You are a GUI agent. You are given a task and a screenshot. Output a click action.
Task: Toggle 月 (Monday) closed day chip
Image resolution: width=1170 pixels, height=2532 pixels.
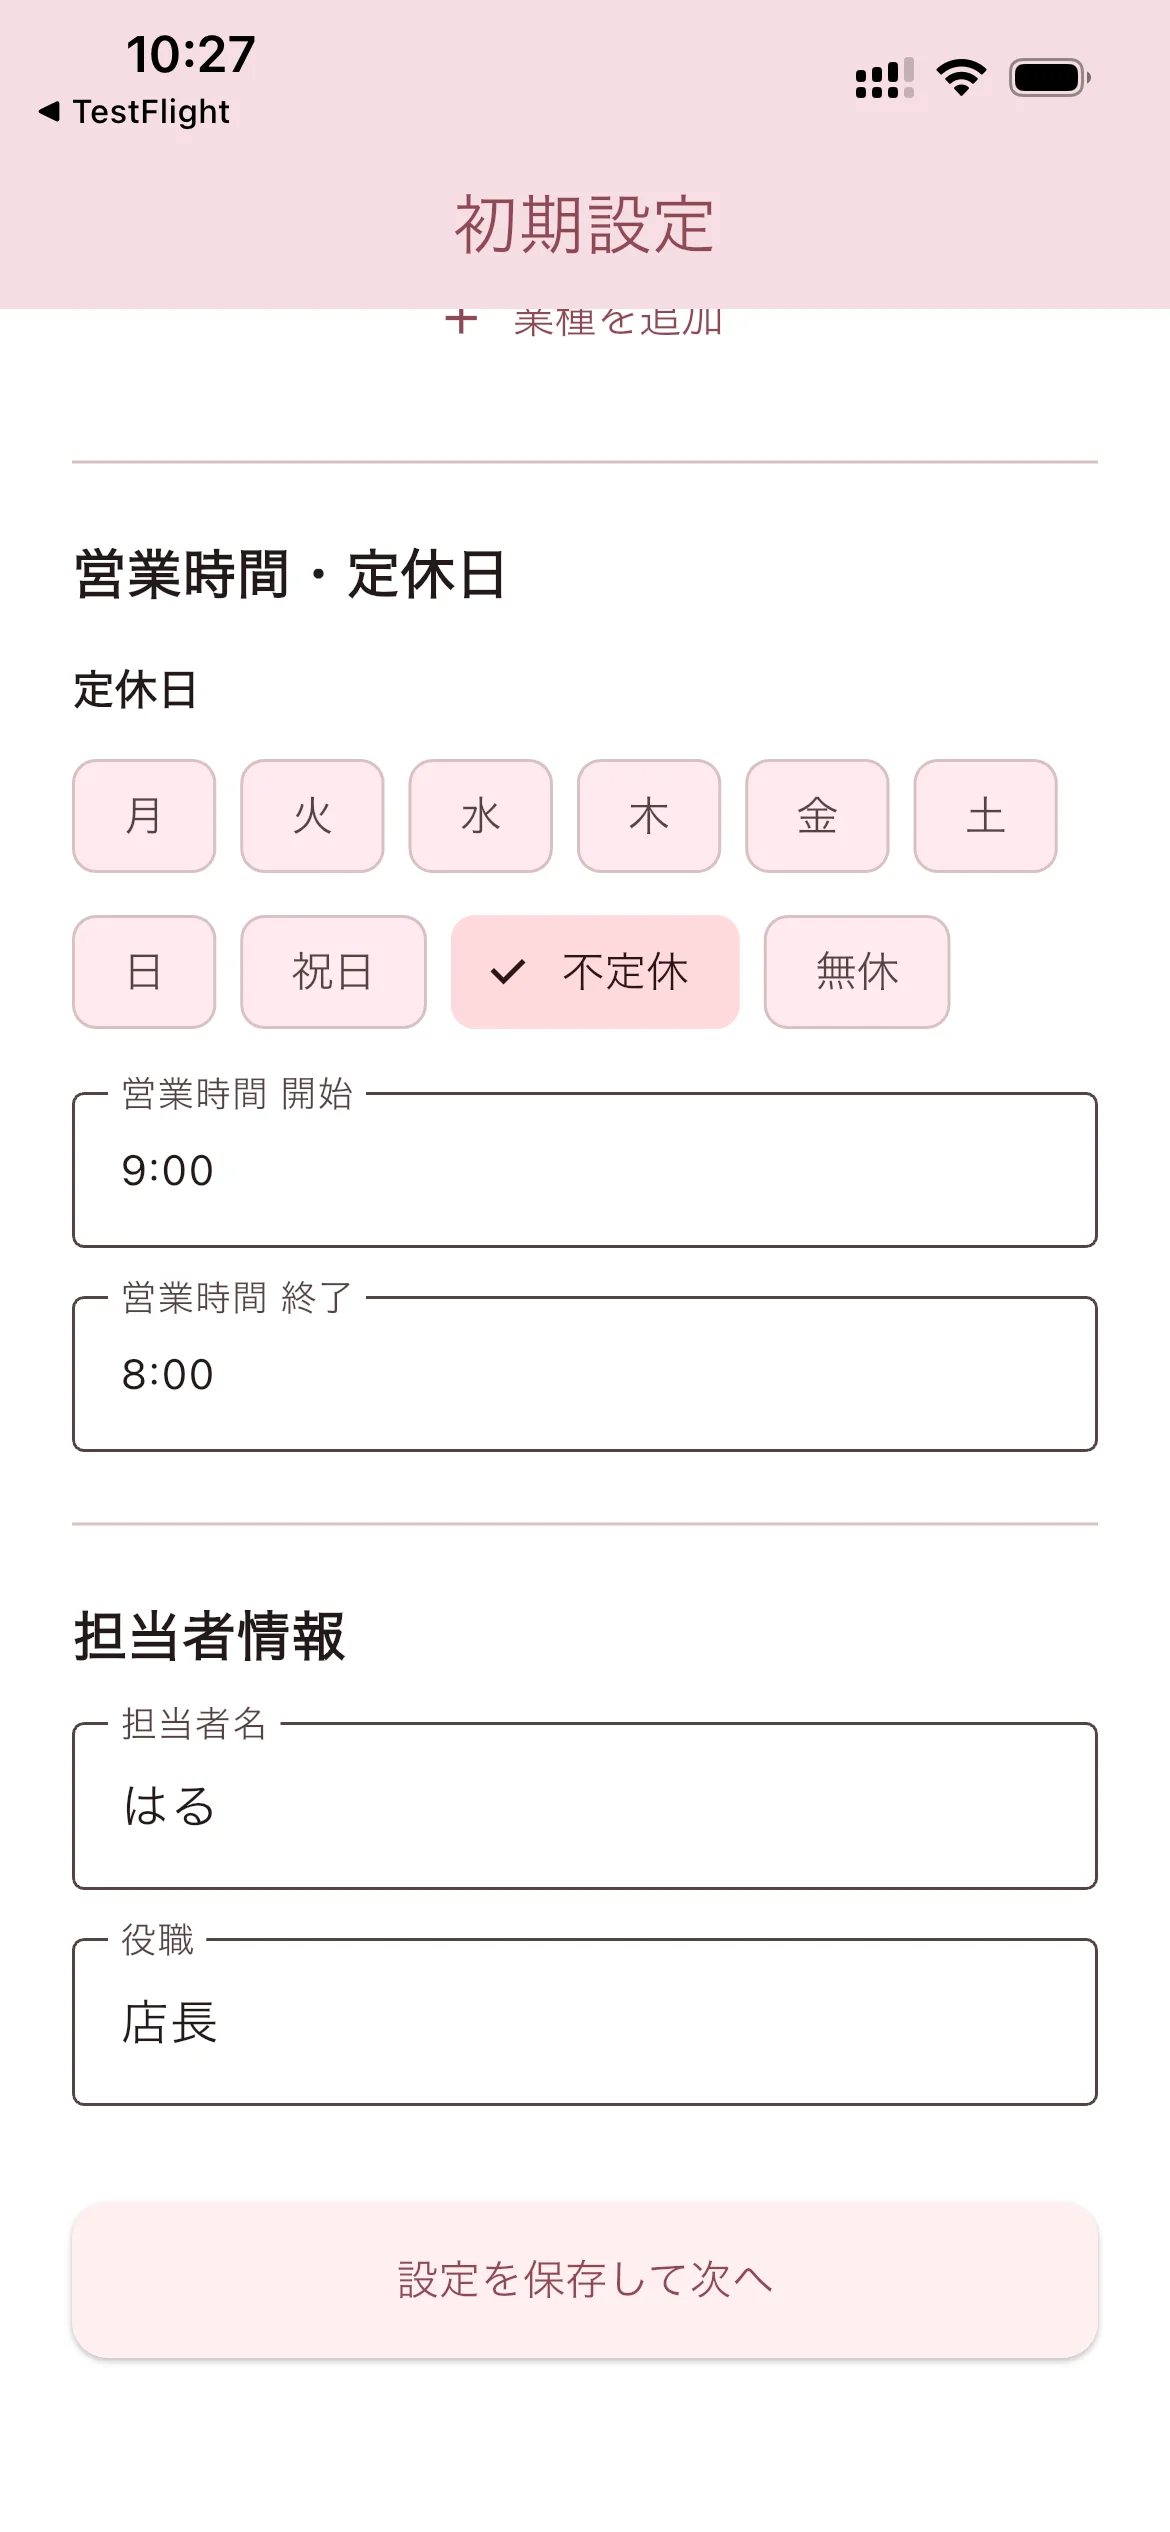pyautogui.click(x=144, y=816)
